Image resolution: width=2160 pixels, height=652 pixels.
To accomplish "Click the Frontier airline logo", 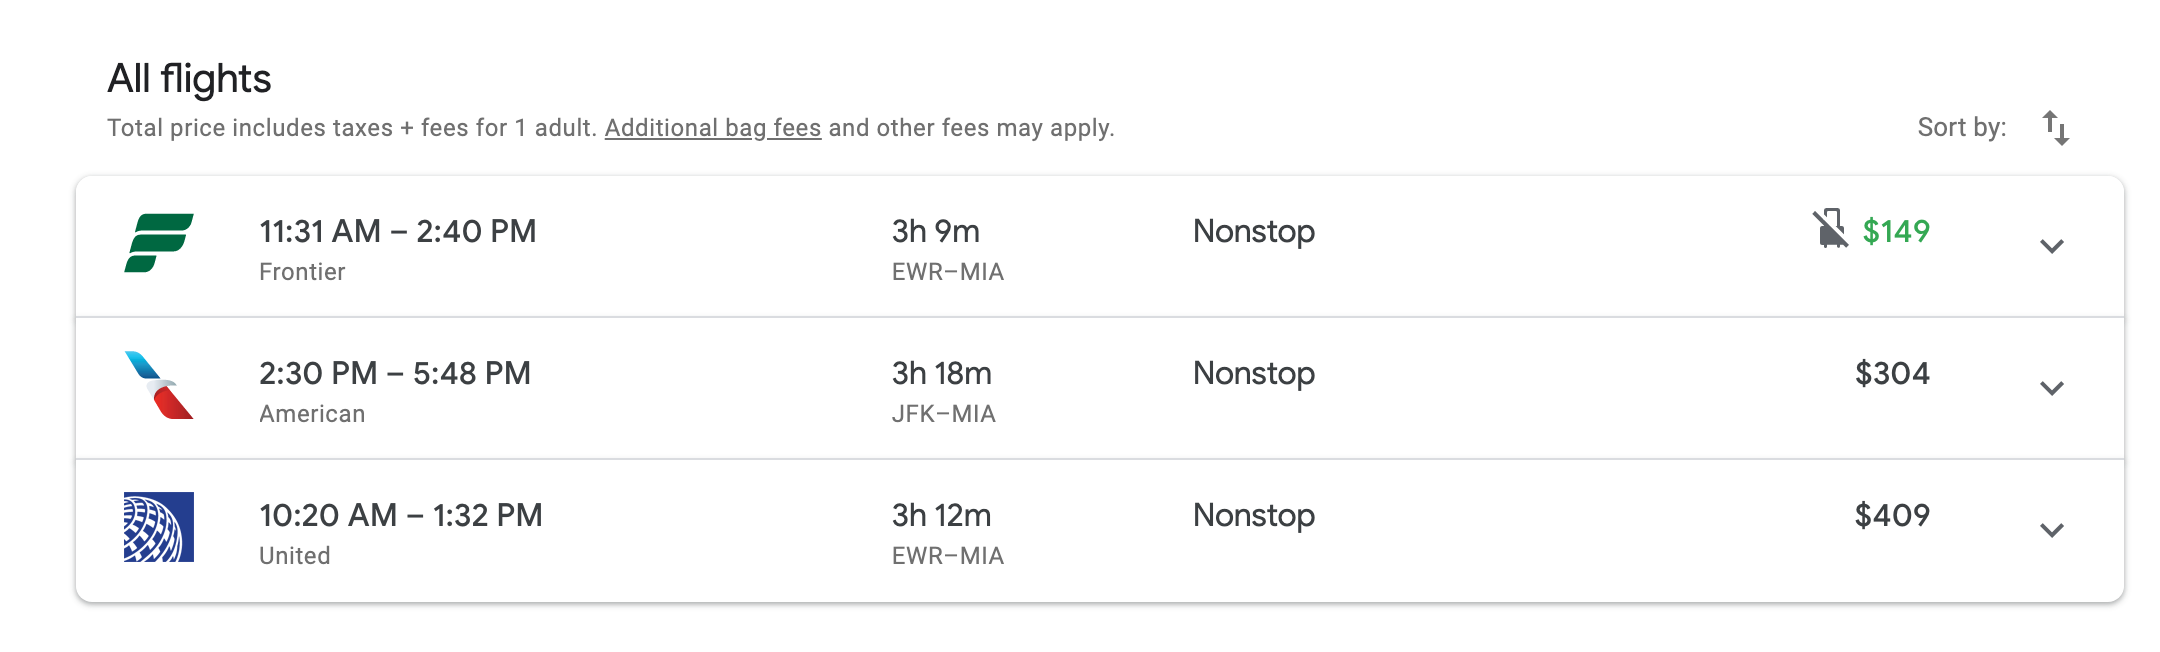I will click(x=158, y=243).
